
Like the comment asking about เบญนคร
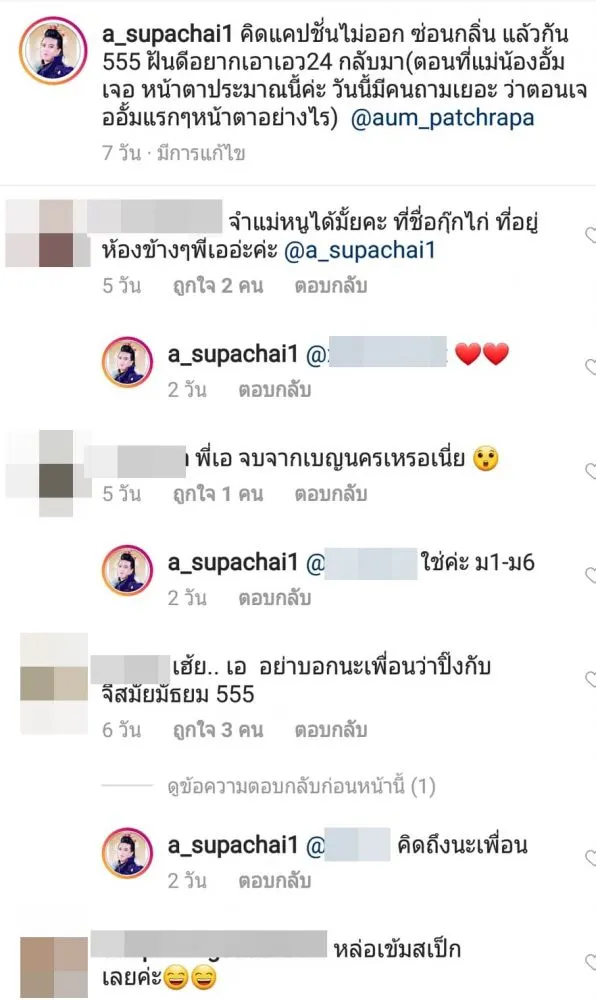coord(591,471)
